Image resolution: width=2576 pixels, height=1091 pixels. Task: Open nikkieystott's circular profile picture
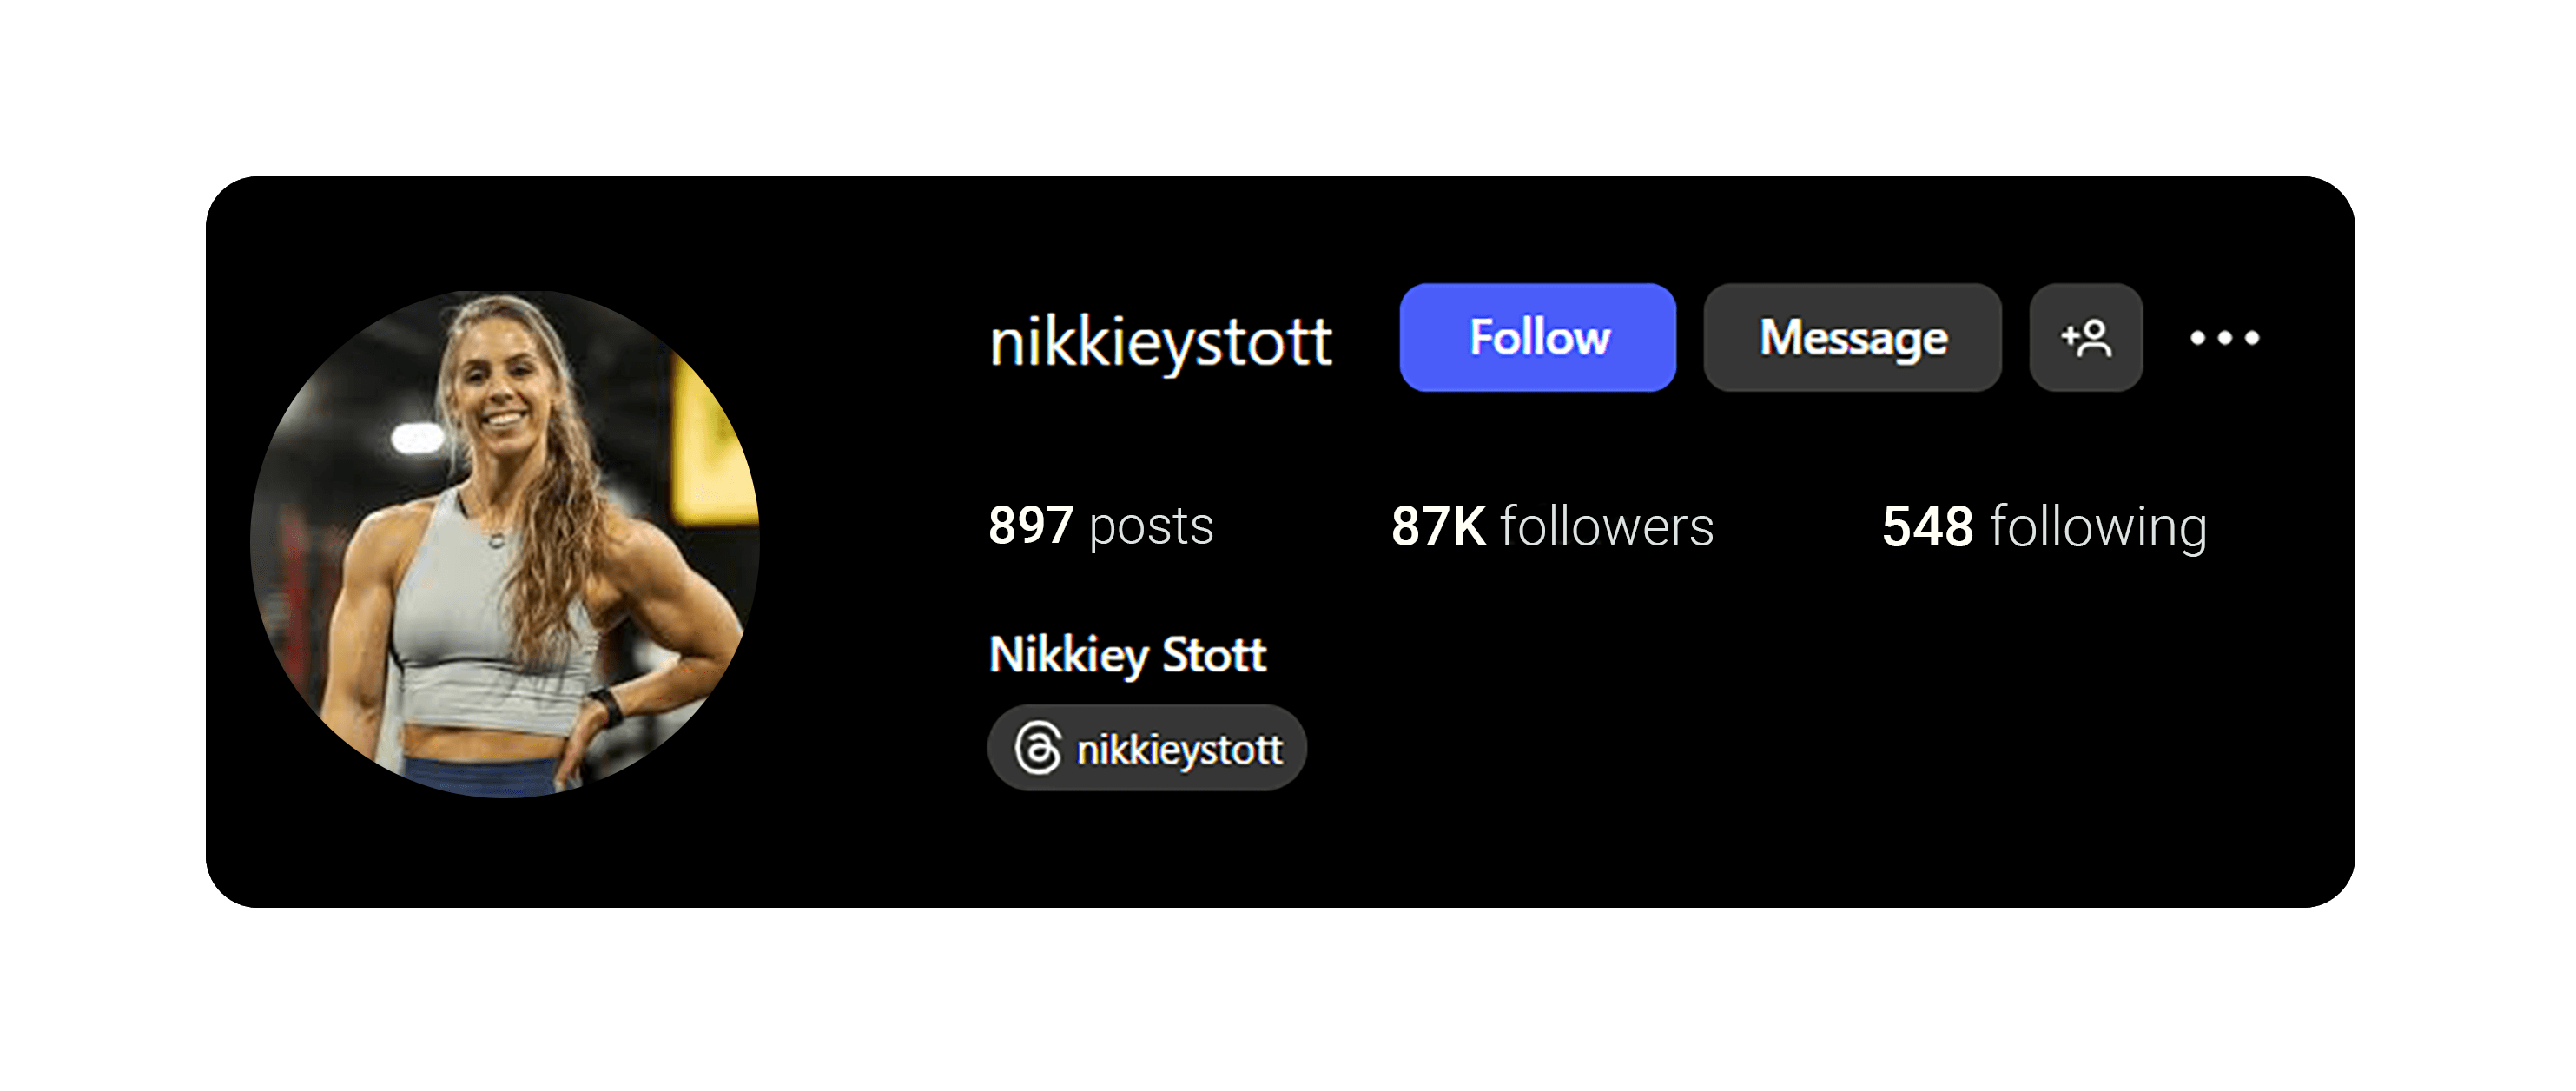point(505,544)
